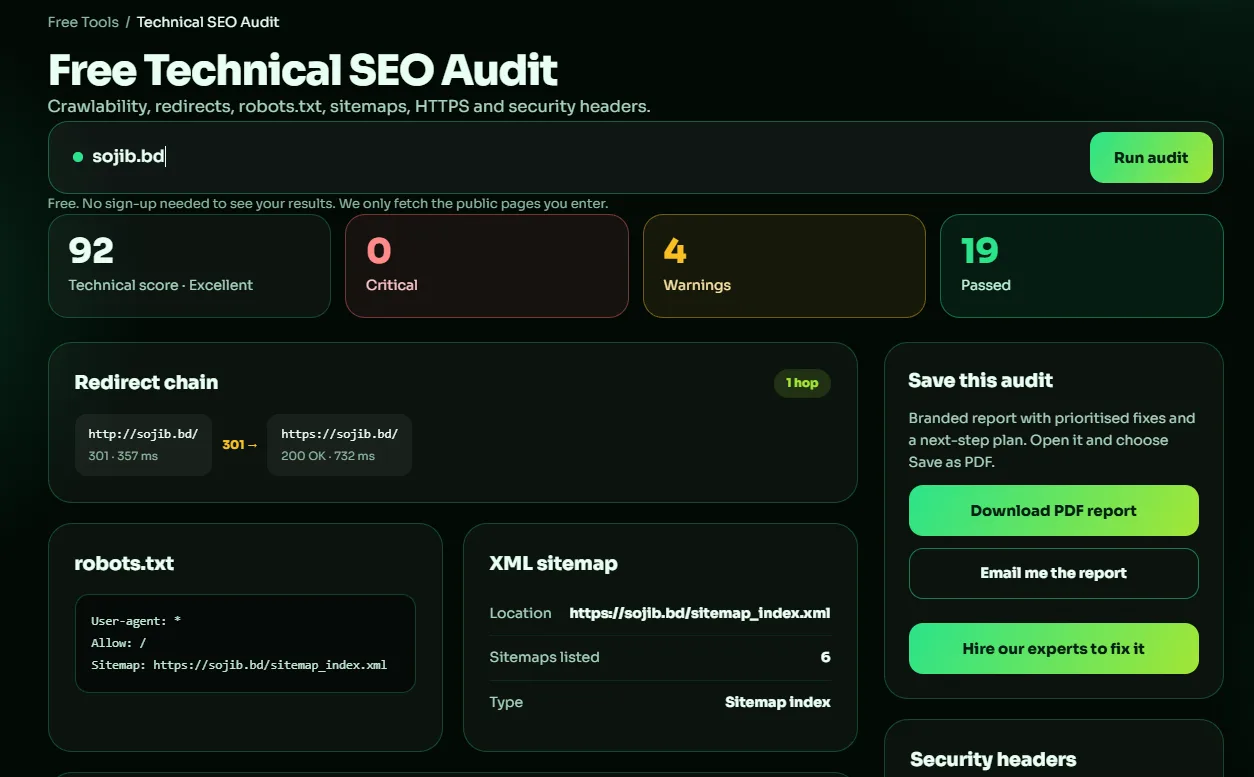Click Hire our experts to fix it
The height and width of the screenshot is (777, 1254).
tap(1054, 648)
